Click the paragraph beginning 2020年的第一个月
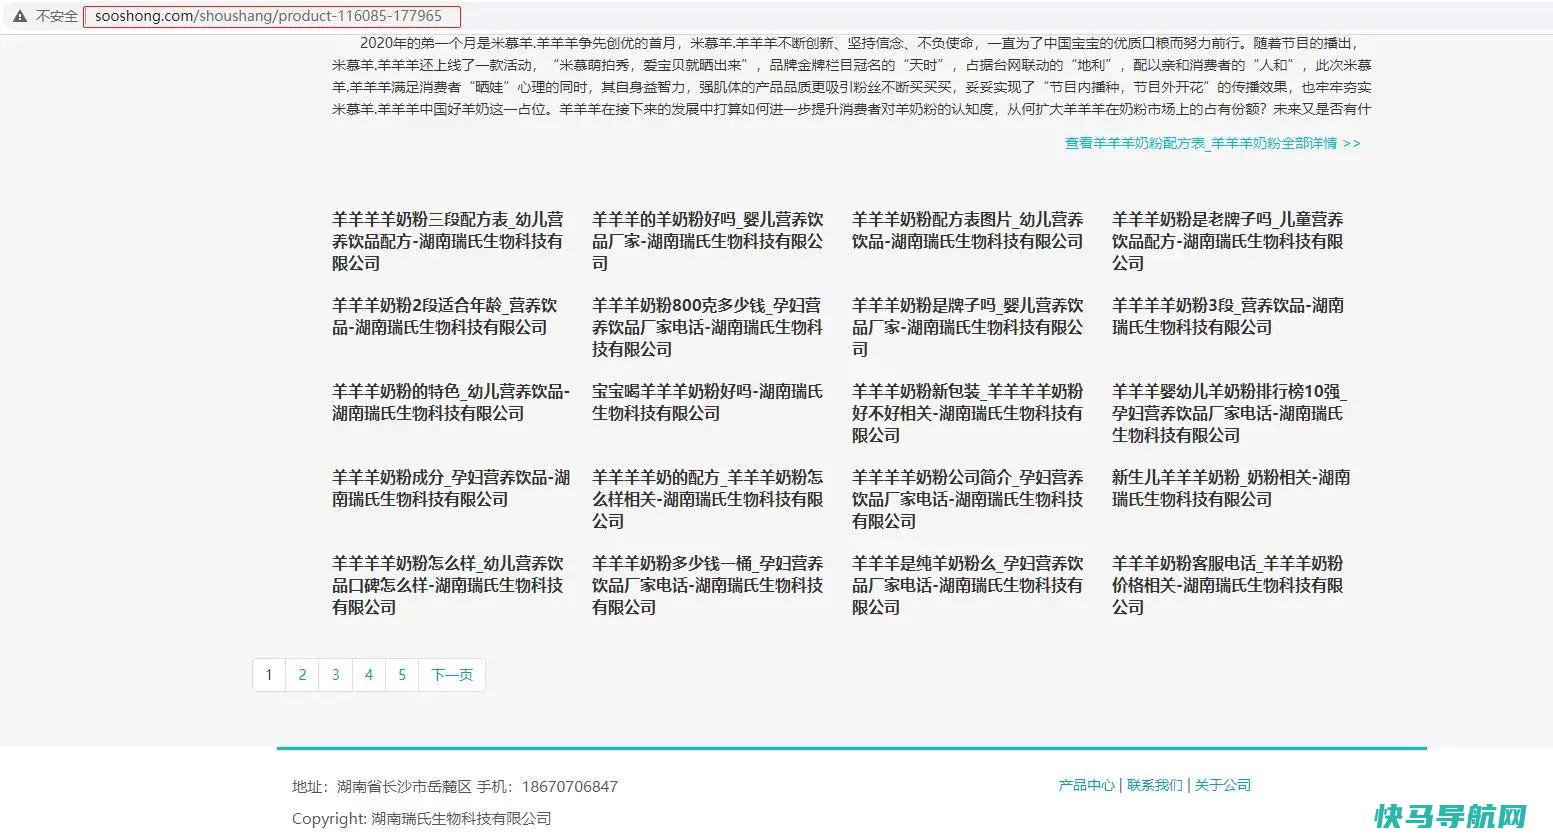This screenshot has width=1553, height=838. tap(851, 76)
